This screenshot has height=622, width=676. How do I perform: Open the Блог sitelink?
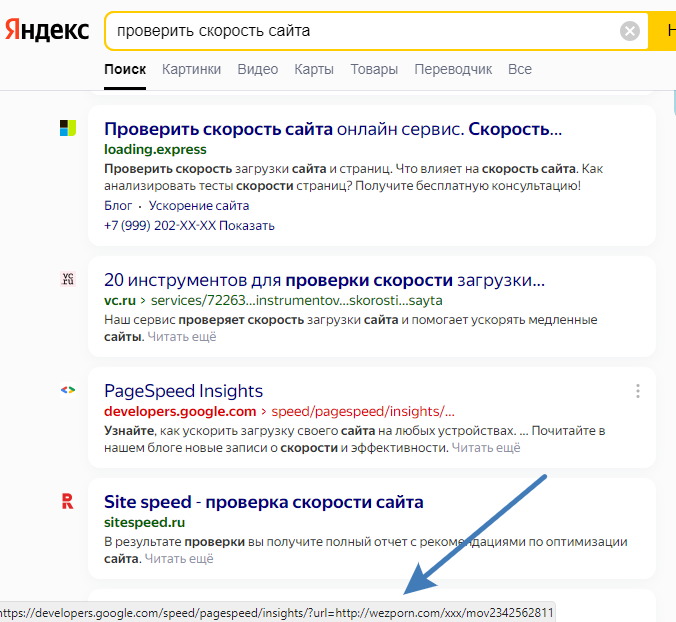[x=118, y=206]
